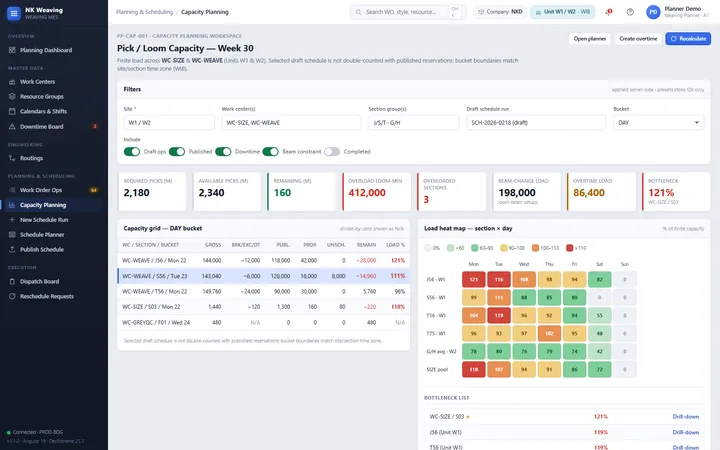Open the Section group(s) selector
Viewport: 720px width, 450px height.
413,123
